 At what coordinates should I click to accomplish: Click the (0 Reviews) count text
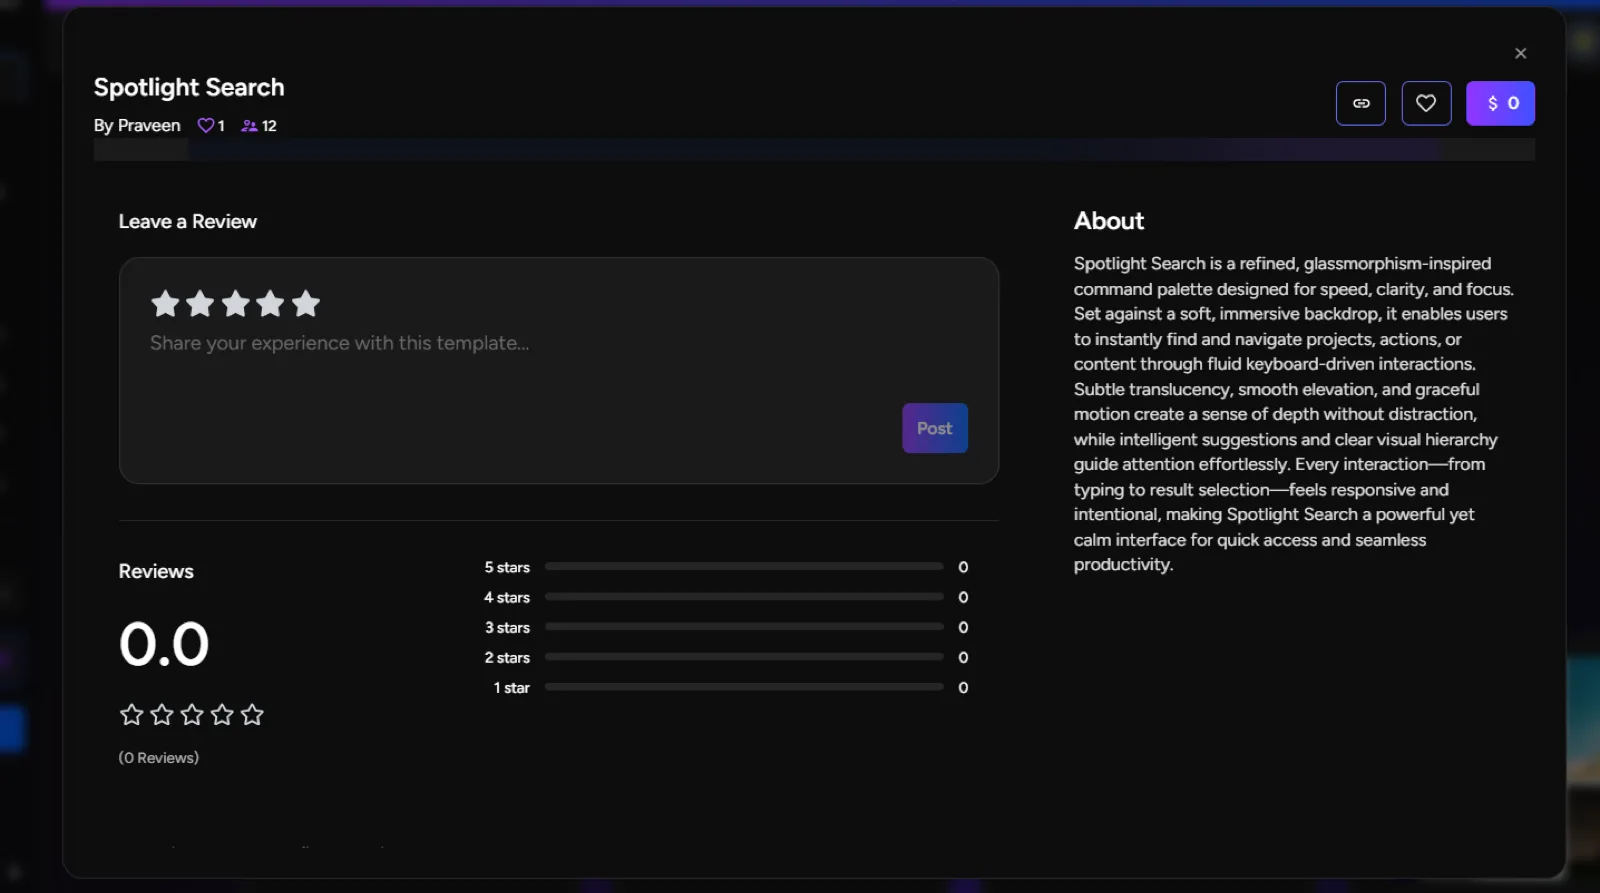click(159, 757)
